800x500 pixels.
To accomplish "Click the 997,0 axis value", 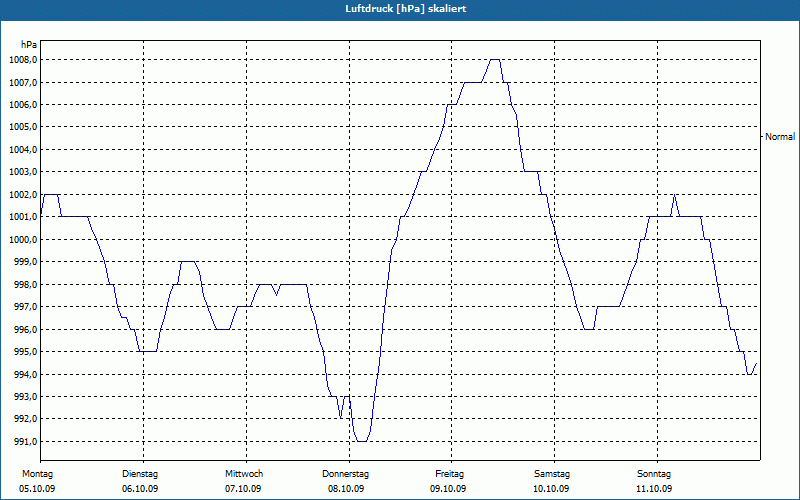I will coord(25,307).
